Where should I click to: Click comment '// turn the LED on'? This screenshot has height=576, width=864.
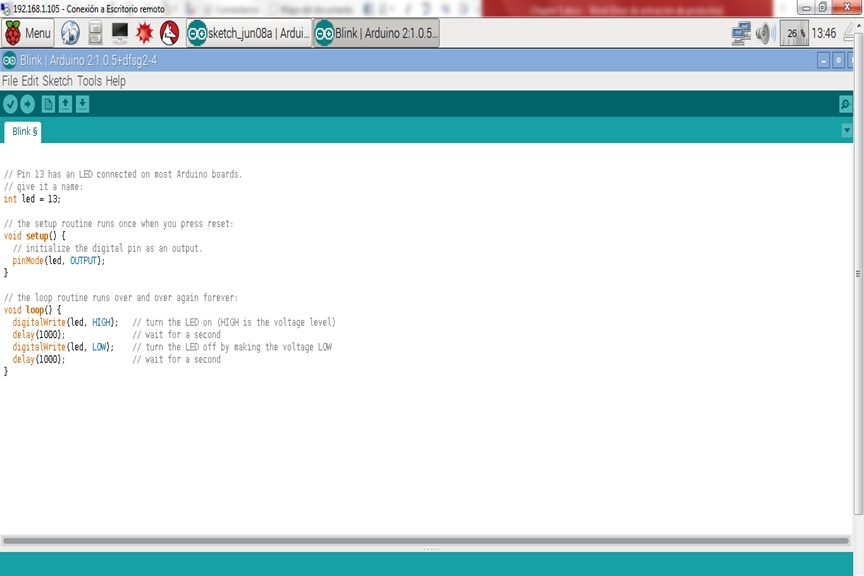[234, 322]
